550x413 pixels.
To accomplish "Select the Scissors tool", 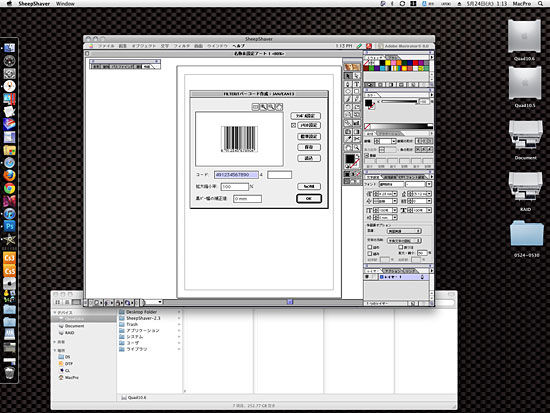I will point(356,139).
